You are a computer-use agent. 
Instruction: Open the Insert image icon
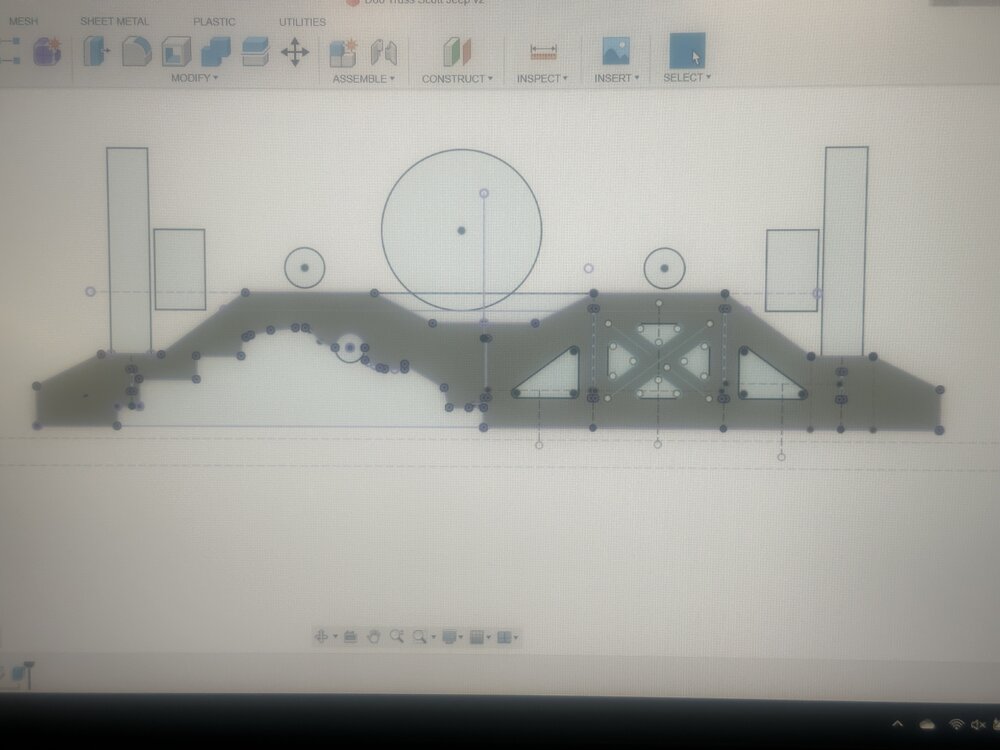point(616,51)
